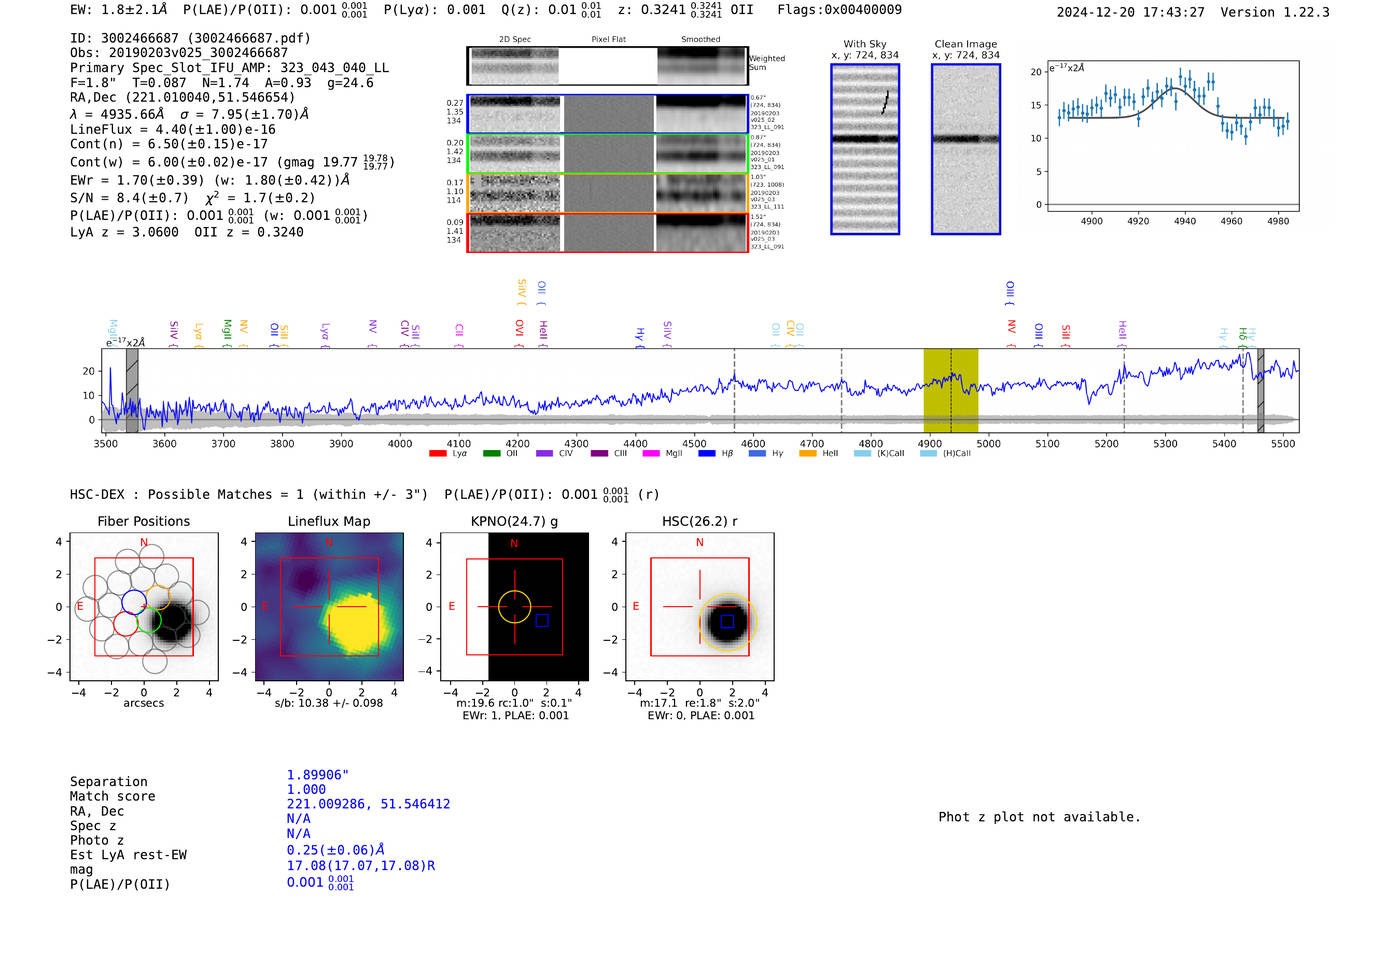This screenshot has width=1400, height=953.
Task: Select the With Sky 2D image
Action: (x=865, y=149)
